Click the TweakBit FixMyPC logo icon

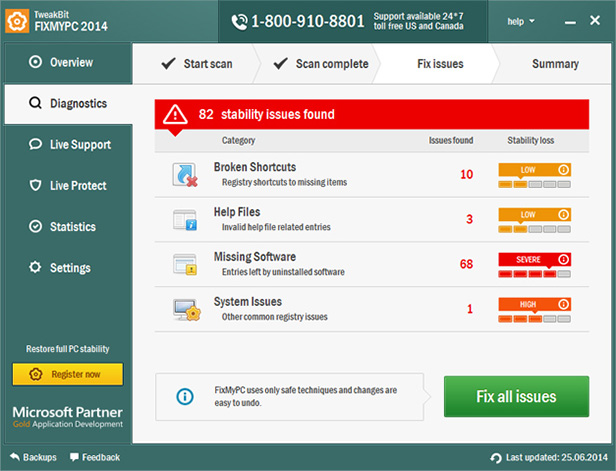[17, 21]
